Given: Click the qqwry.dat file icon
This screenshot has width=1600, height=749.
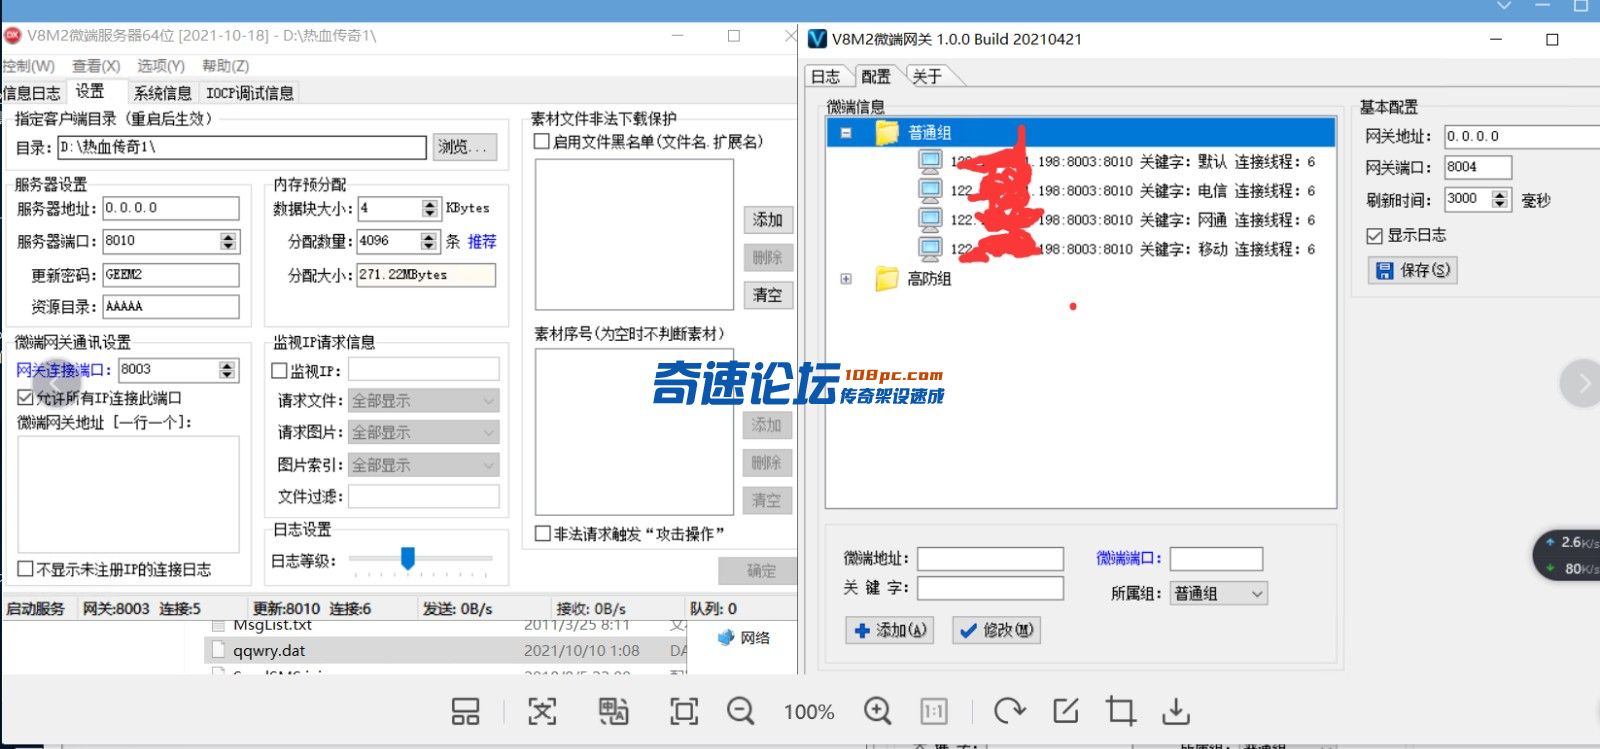Looking at the screenshot, I should click(218, 651).
